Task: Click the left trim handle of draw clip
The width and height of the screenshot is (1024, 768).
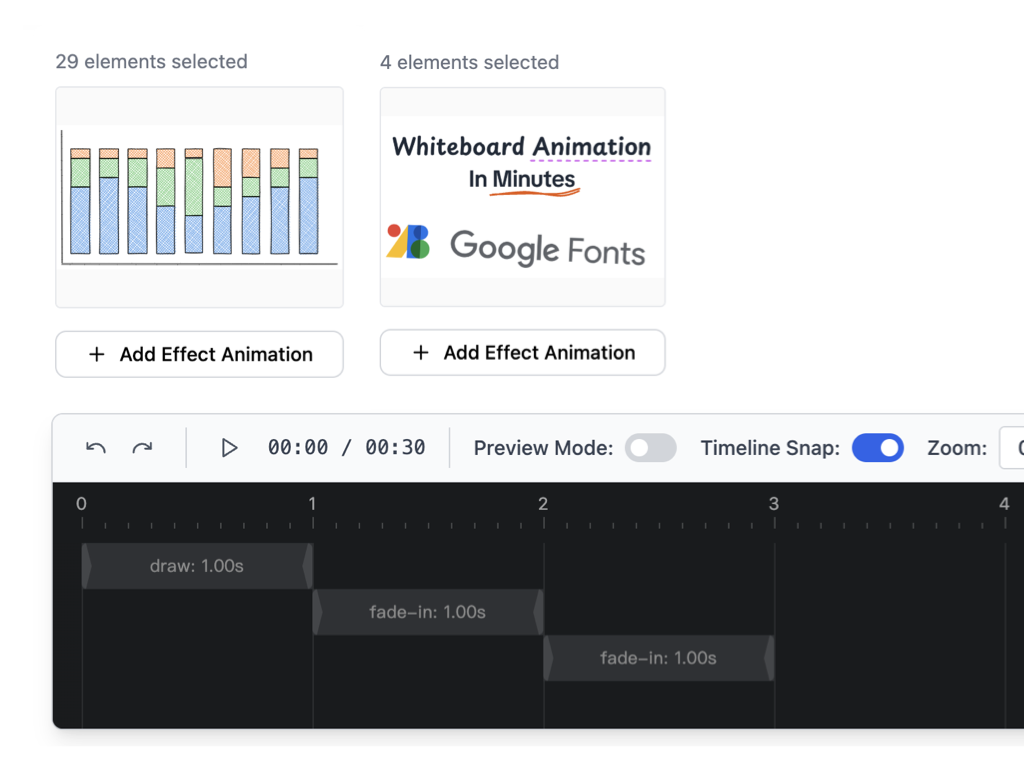Action: (x=86, y=566)
